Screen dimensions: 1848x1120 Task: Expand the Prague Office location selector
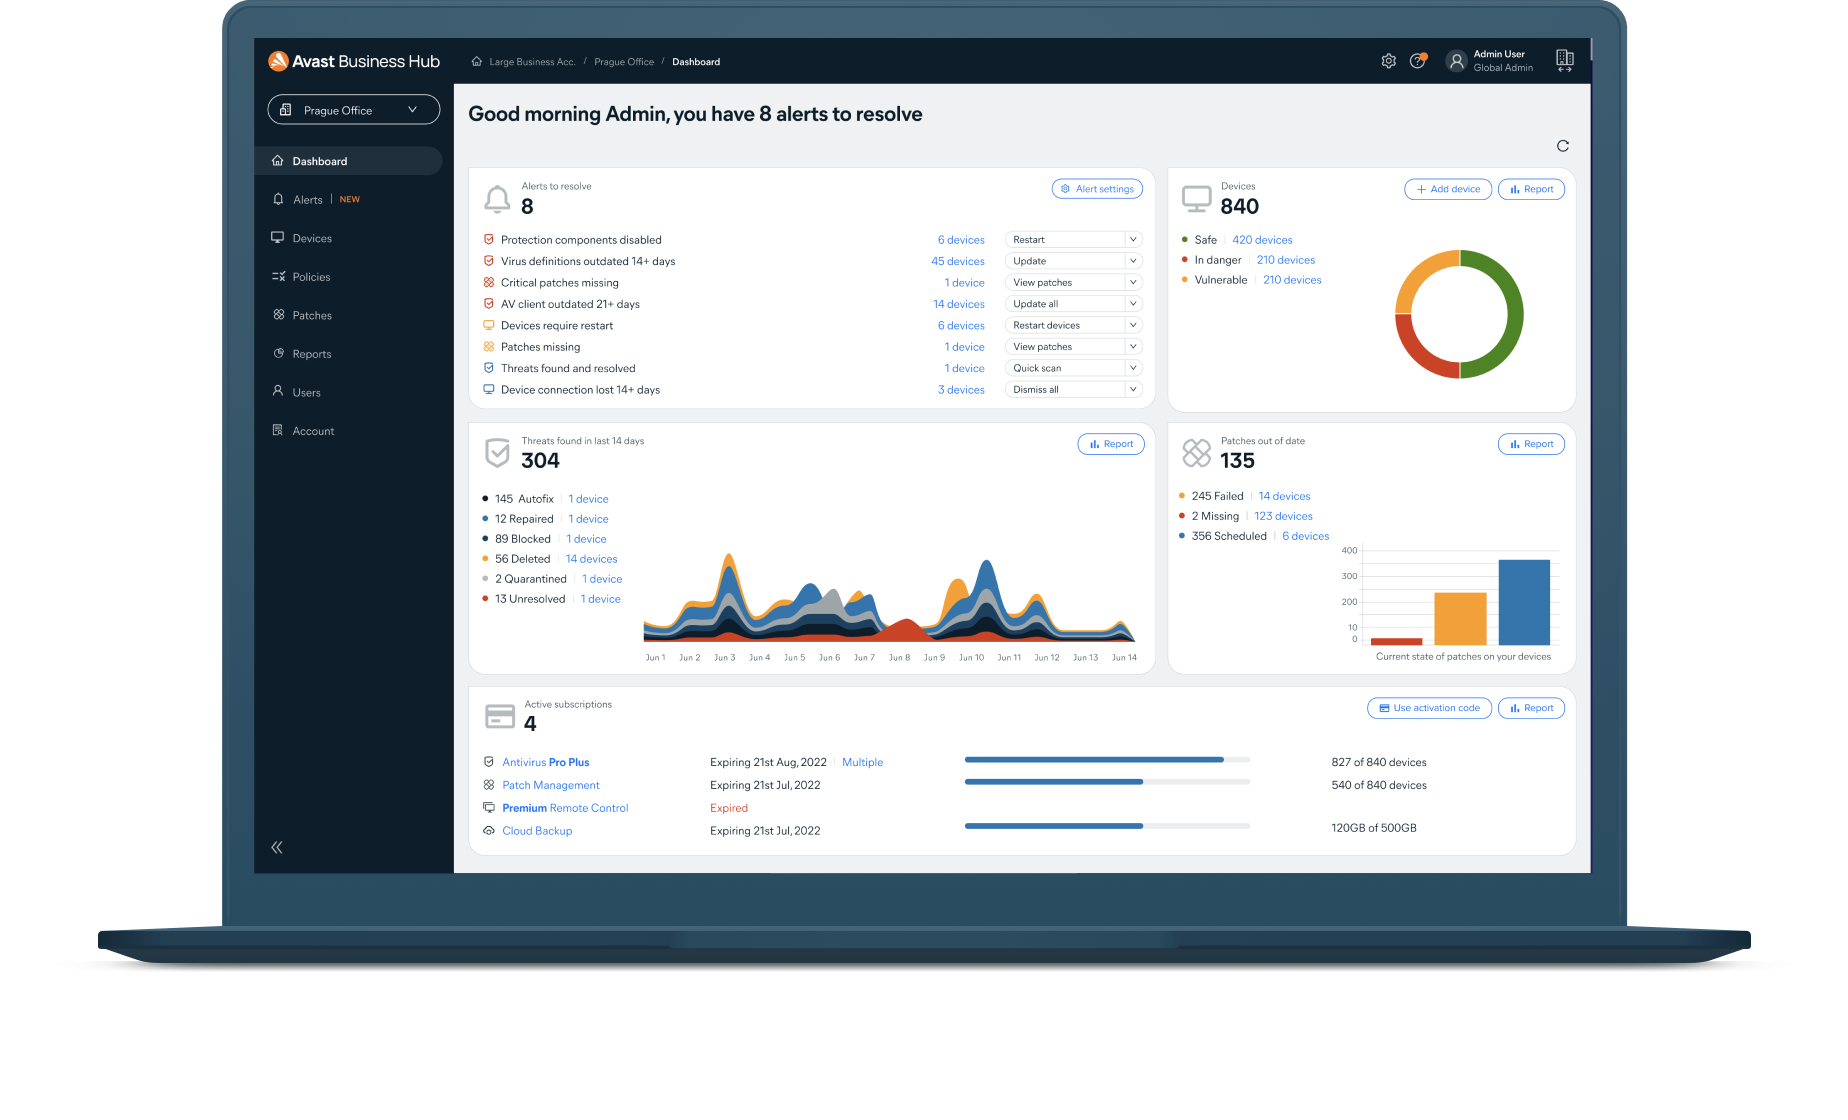click(x=352, y=109)
